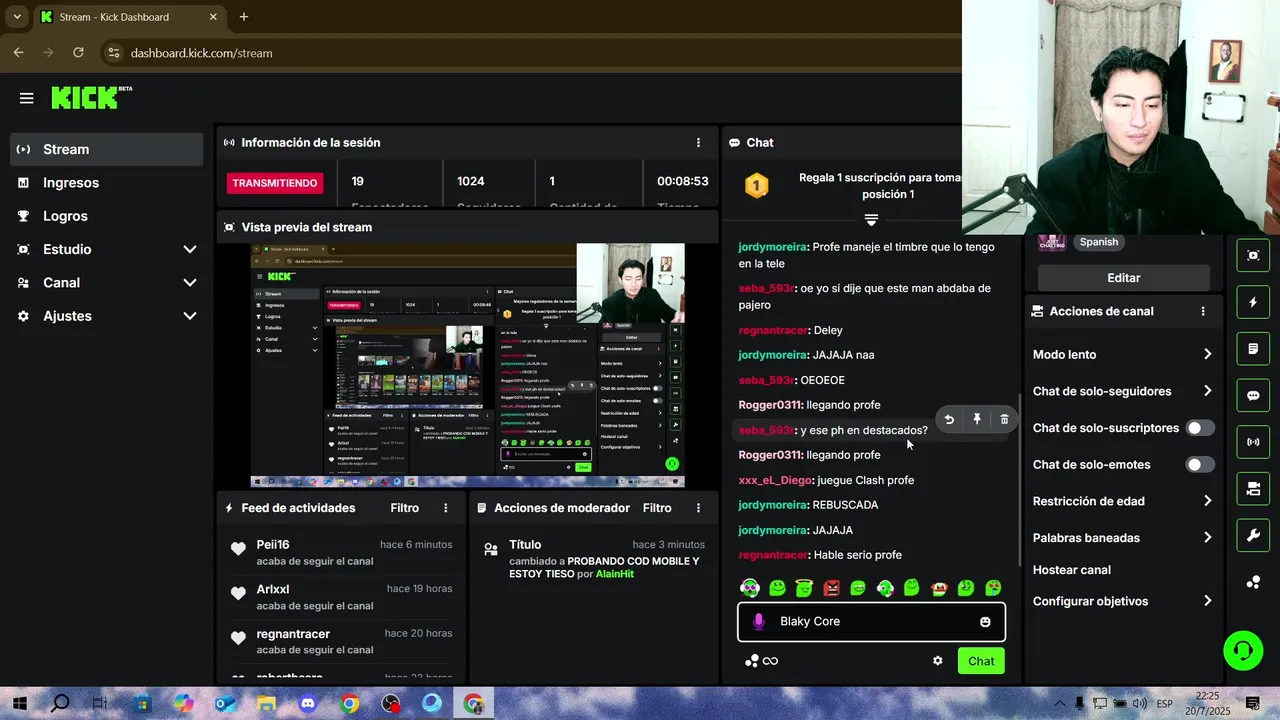The height and width of the screenshot is (720, 1280).
Task: Insert the red angry emote
Action: coord(831,588)
